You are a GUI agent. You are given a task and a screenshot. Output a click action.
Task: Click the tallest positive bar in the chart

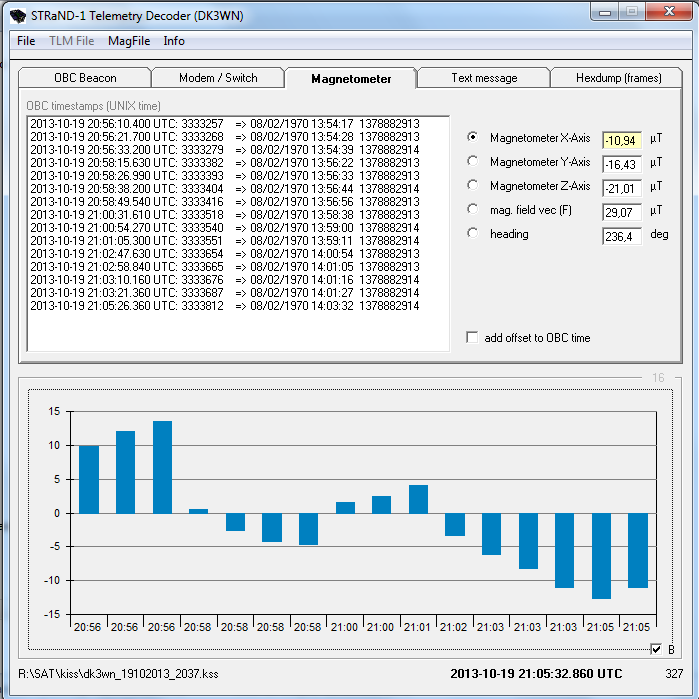tap(162, 467)
